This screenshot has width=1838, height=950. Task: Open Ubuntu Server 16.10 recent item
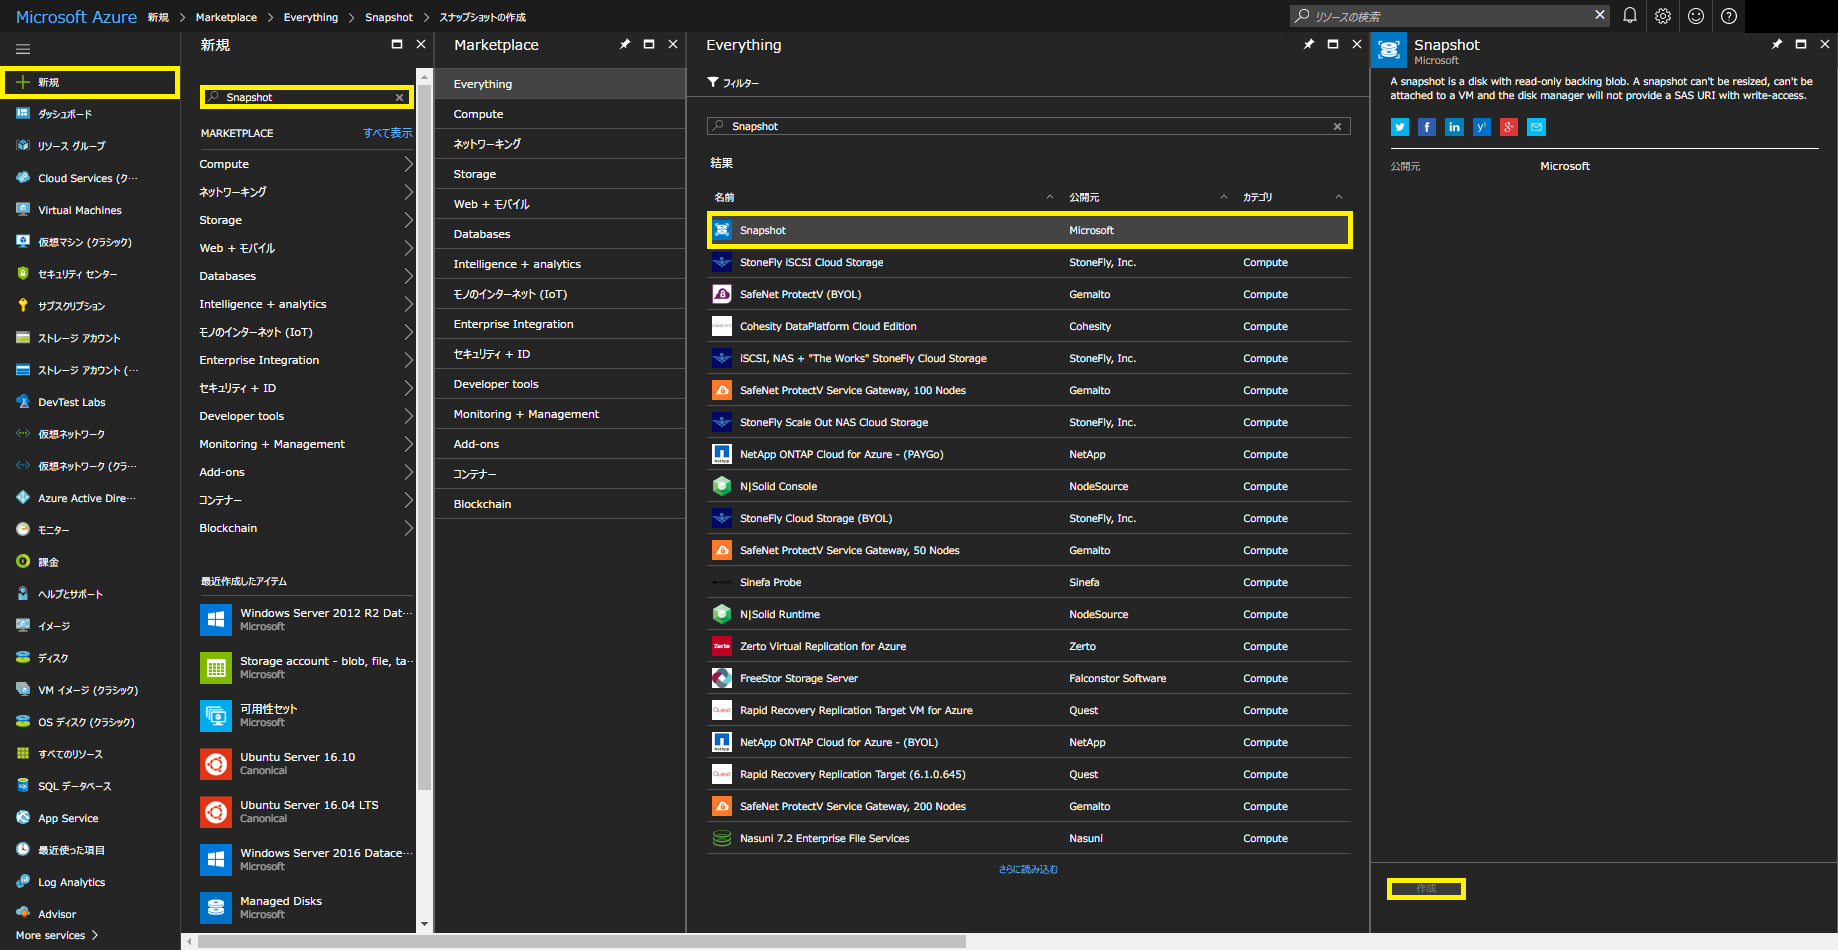click(x=306, y=764)
